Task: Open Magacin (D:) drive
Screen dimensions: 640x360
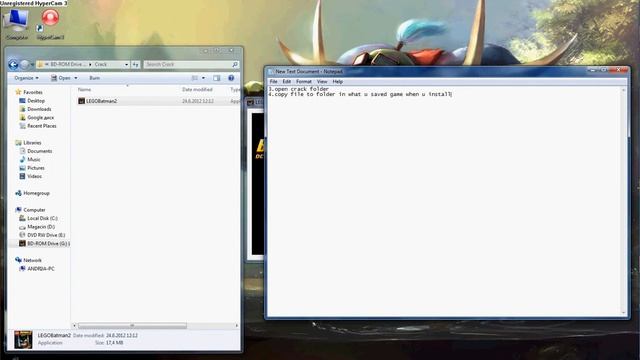Action: 41,227
